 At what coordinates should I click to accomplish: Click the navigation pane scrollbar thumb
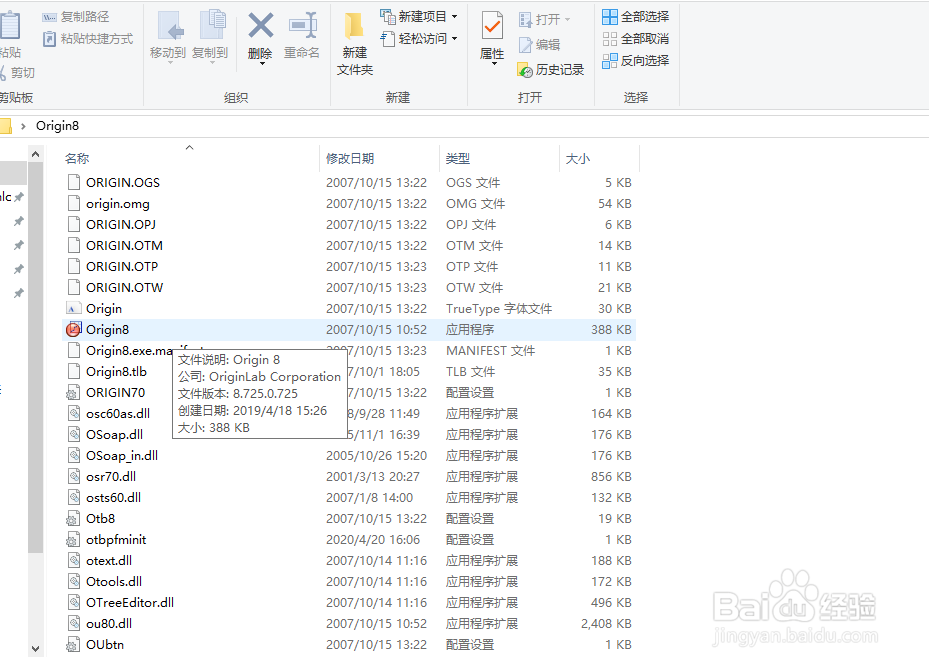[36, 357]
